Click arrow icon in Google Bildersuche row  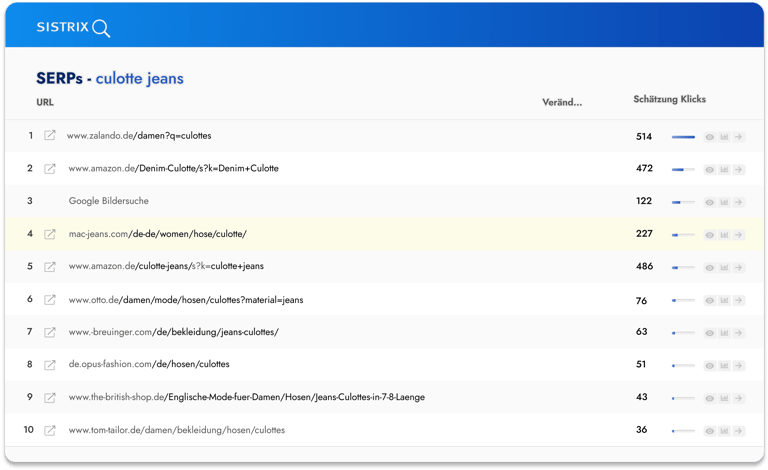[x=739, y=202]
